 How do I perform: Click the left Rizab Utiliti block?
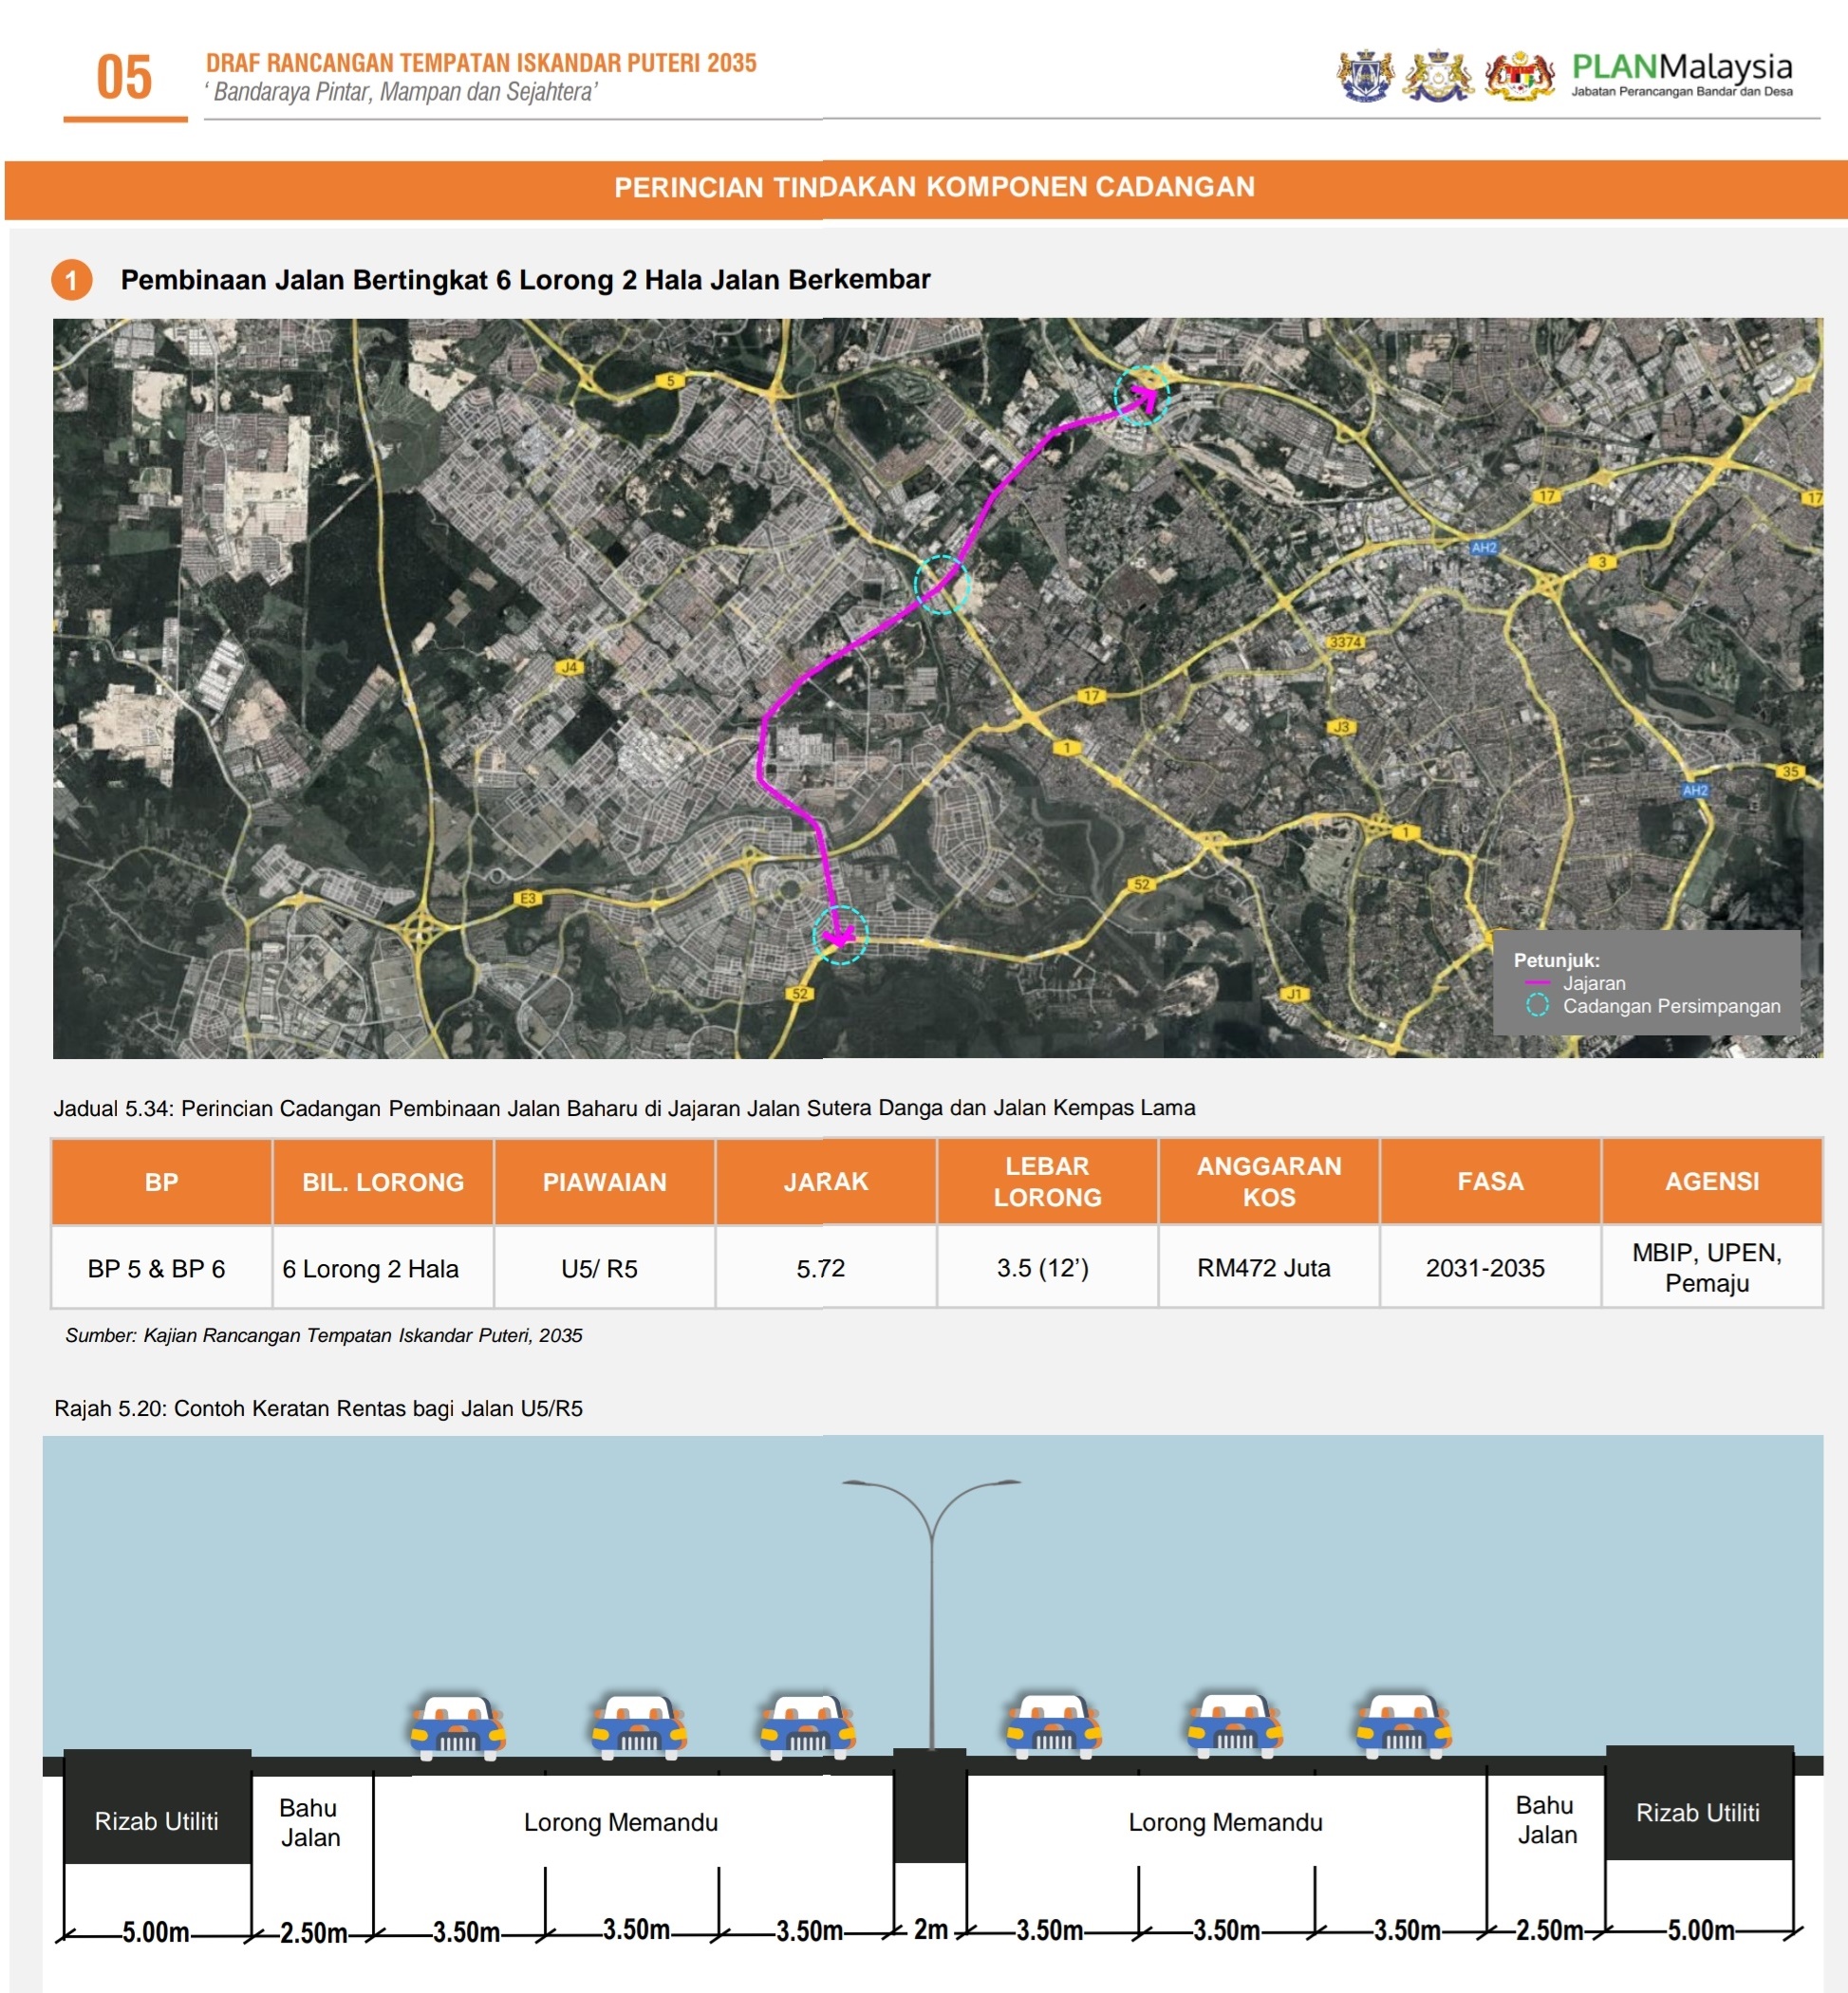(x=157, y=1819)
